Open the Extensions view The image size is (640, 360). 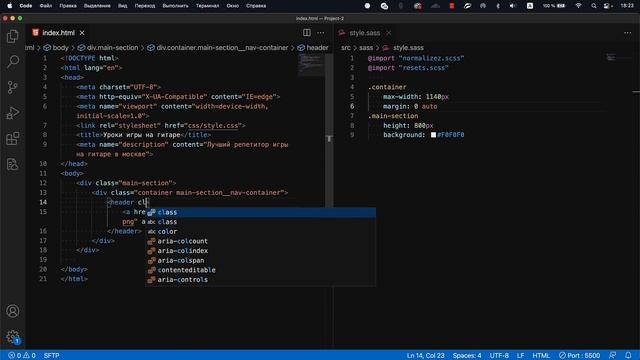(13, 139)
